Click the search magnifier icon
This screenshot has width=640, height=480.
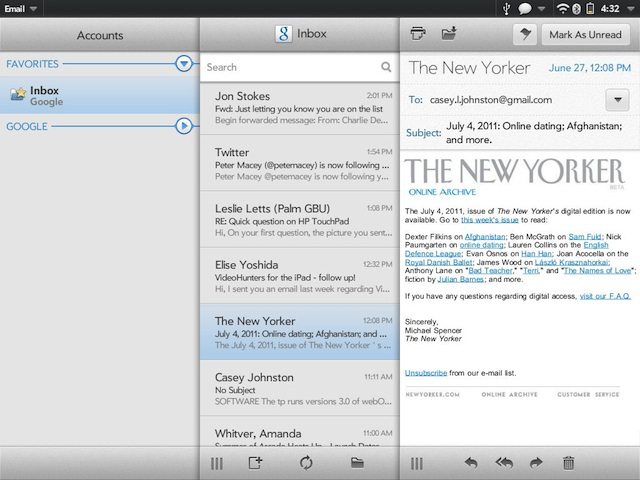click(x=386, y=67)
